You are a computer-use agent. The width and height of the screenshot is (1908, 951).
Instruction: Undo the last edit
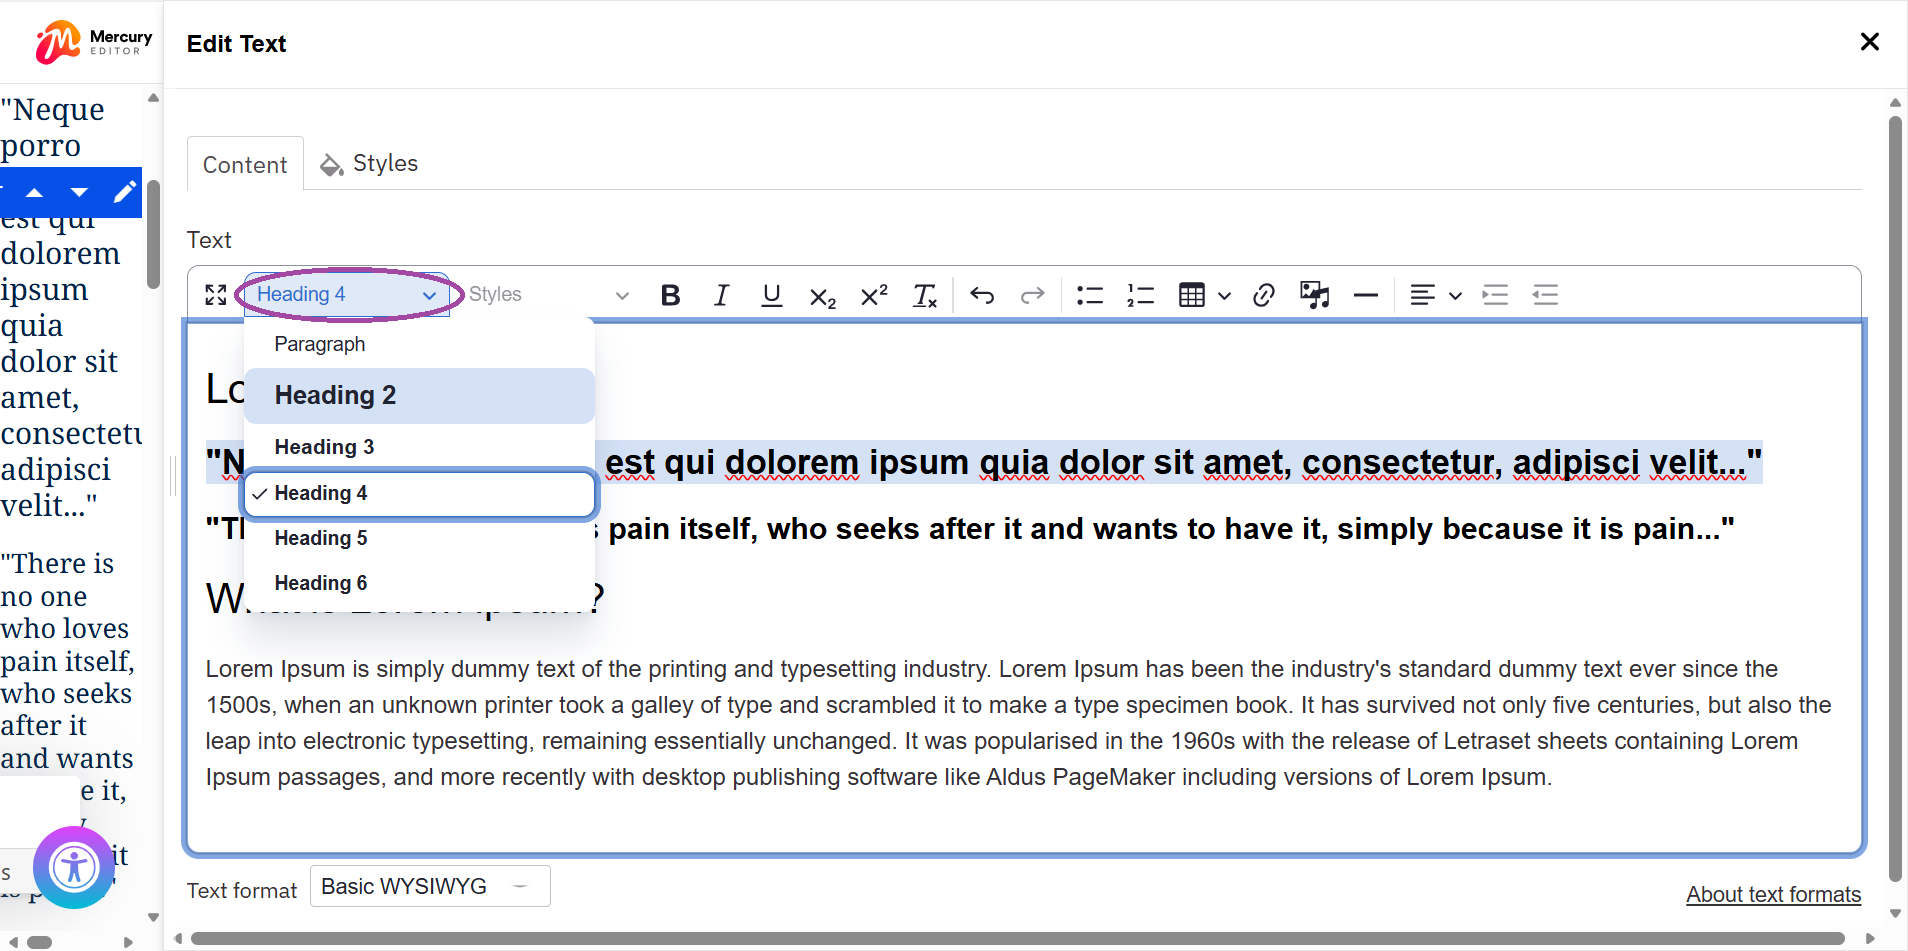981,294
